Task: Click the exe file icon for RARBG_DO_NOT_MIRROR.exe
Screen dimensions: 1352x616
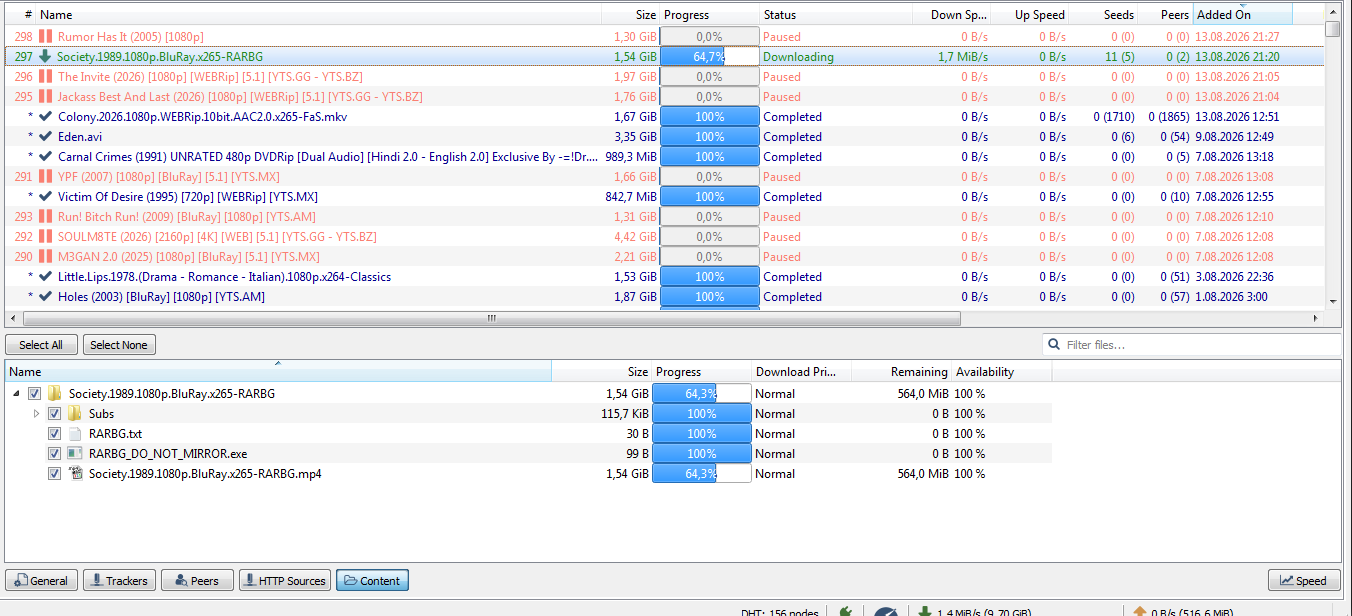Action: click(x=75, y=453)
